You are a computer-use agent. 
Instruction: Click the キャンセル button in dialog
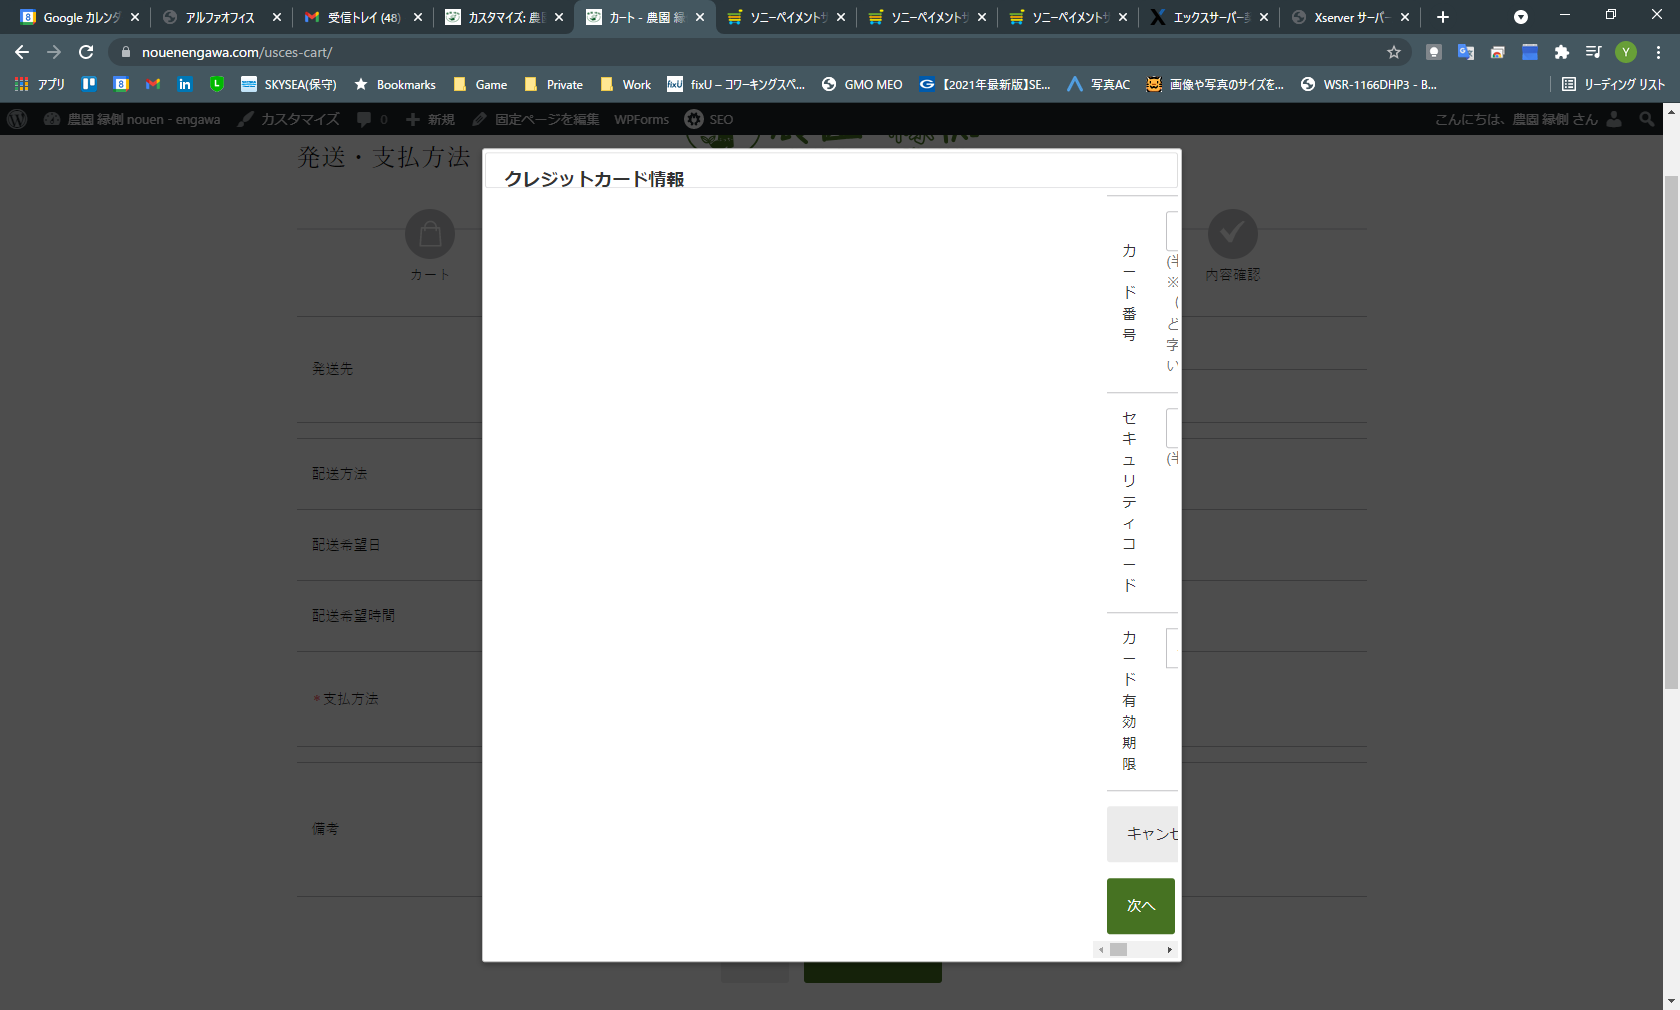(1143, 834)
